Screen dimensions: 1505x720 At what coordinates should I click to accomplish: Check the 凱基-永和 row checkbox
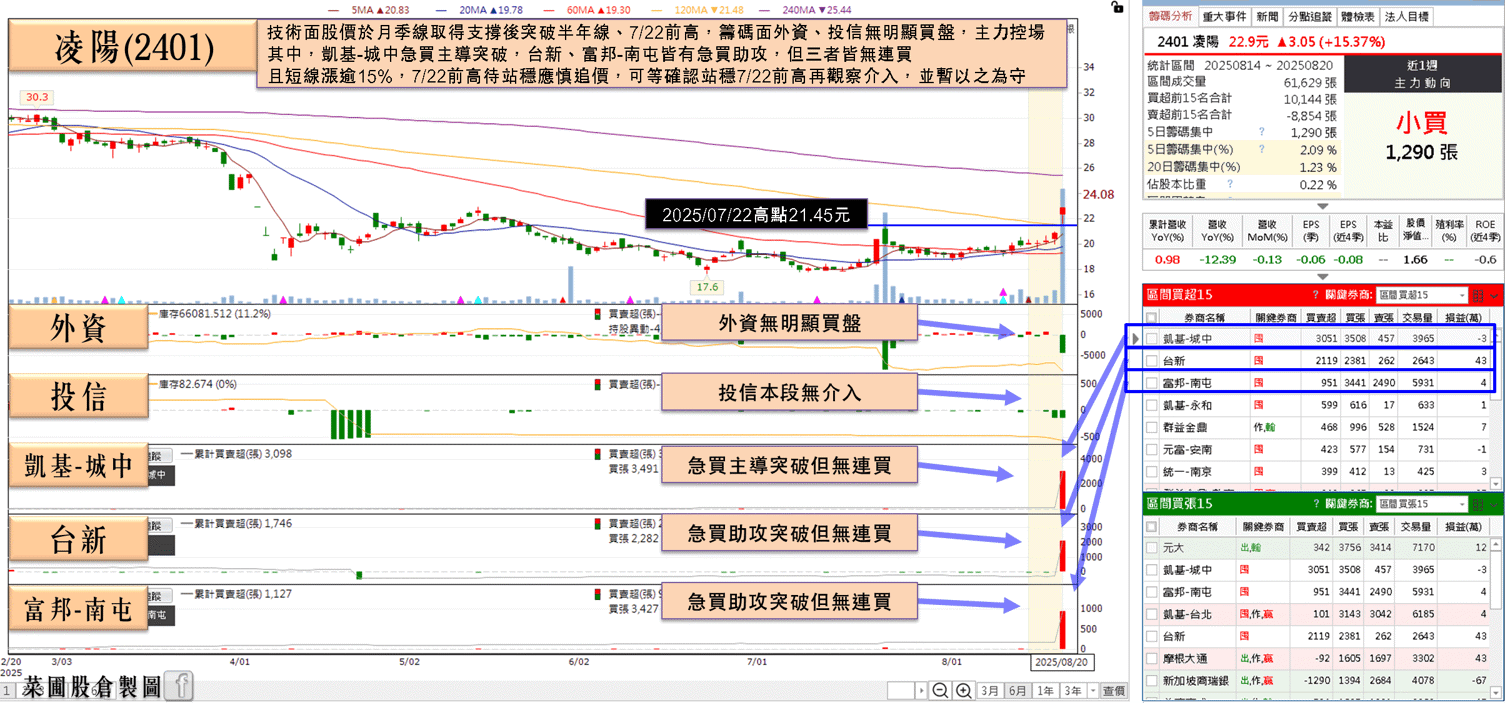pos(1151,405)
